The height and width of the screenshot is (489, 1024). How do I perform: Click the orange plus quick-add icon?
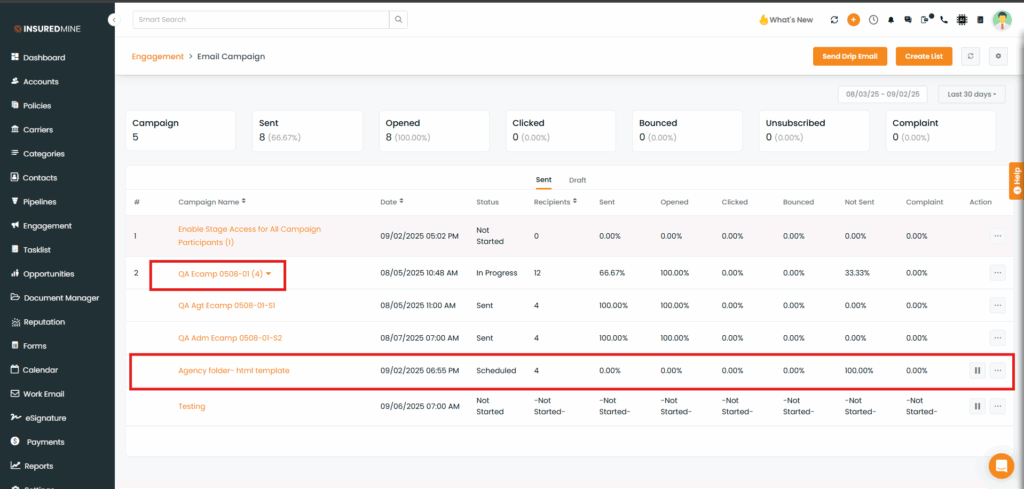click(x=853, y=19)
